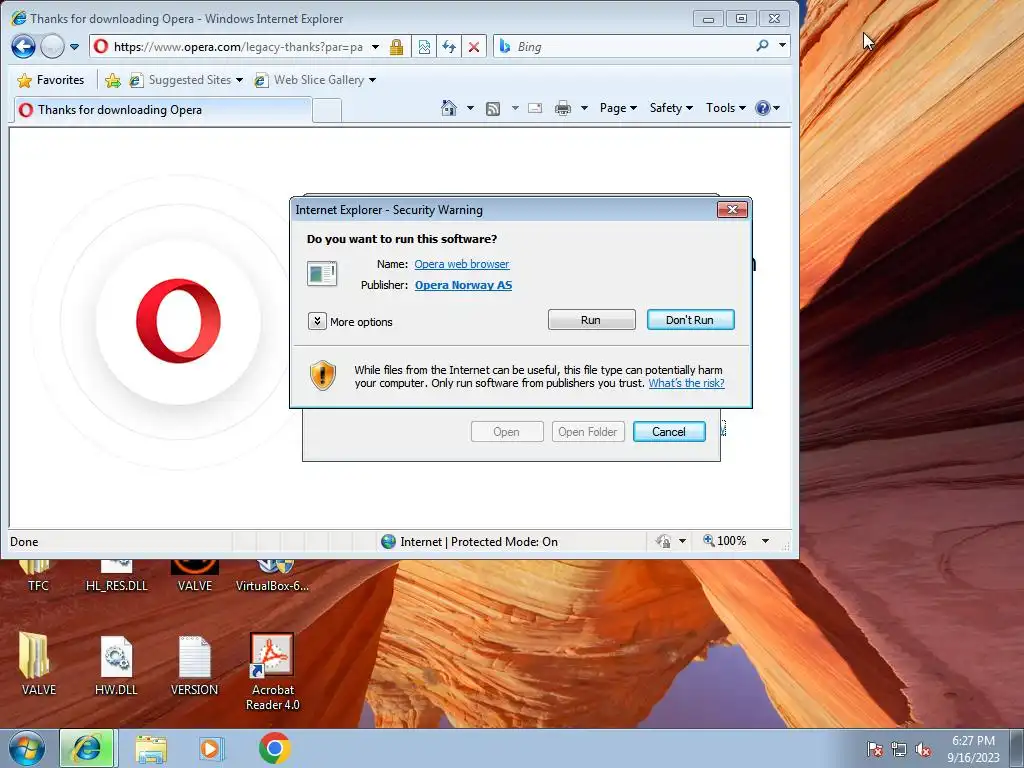Select the Thanks for downloading Opera tab

coord(162,110)
